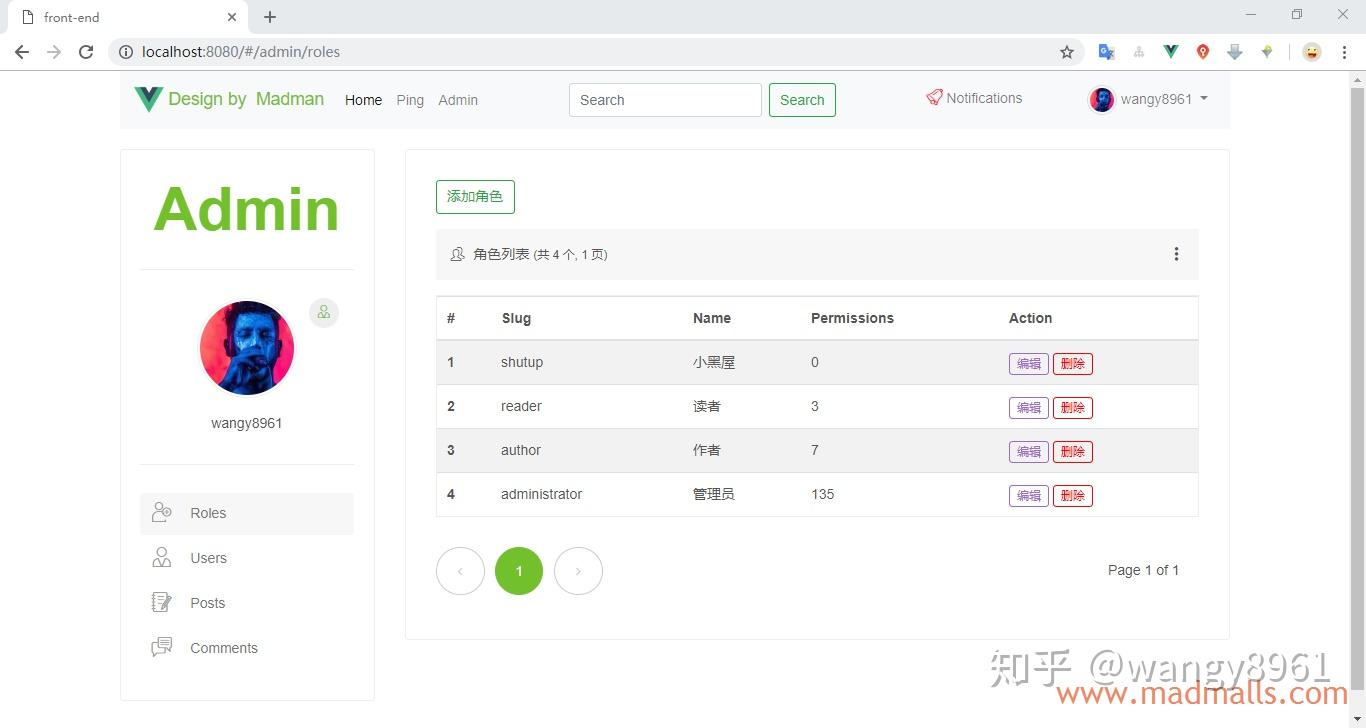Open the role list three-dot menu
This screenshot has height=728, width=1366.
coord(1176,254)
